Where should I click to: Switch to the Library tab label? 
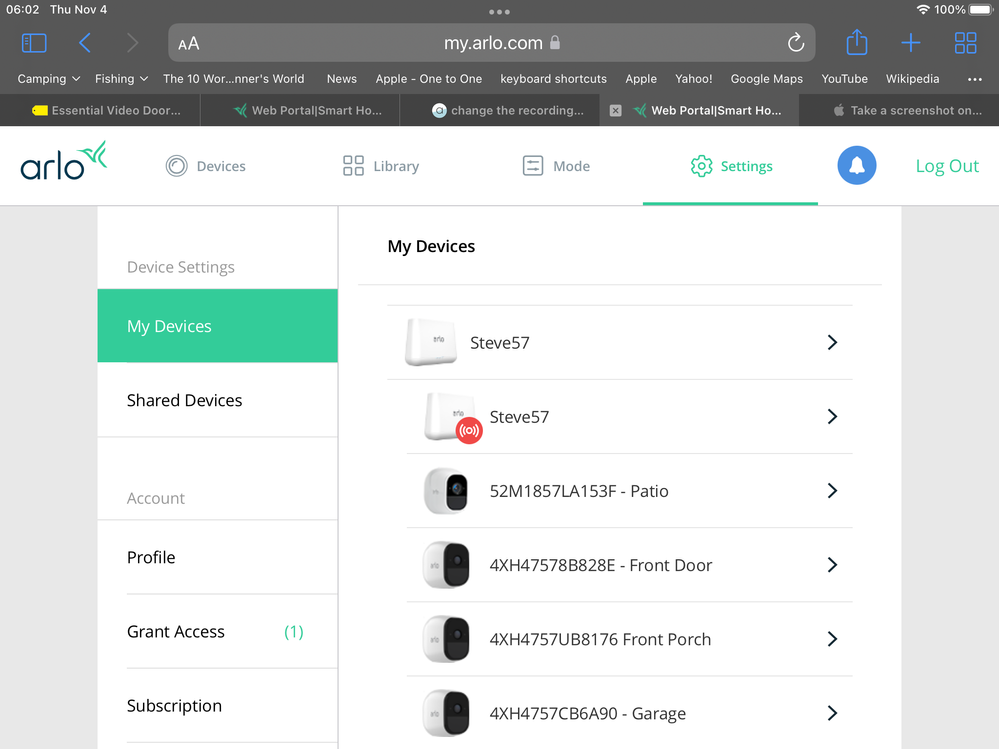tap(396, 166)
